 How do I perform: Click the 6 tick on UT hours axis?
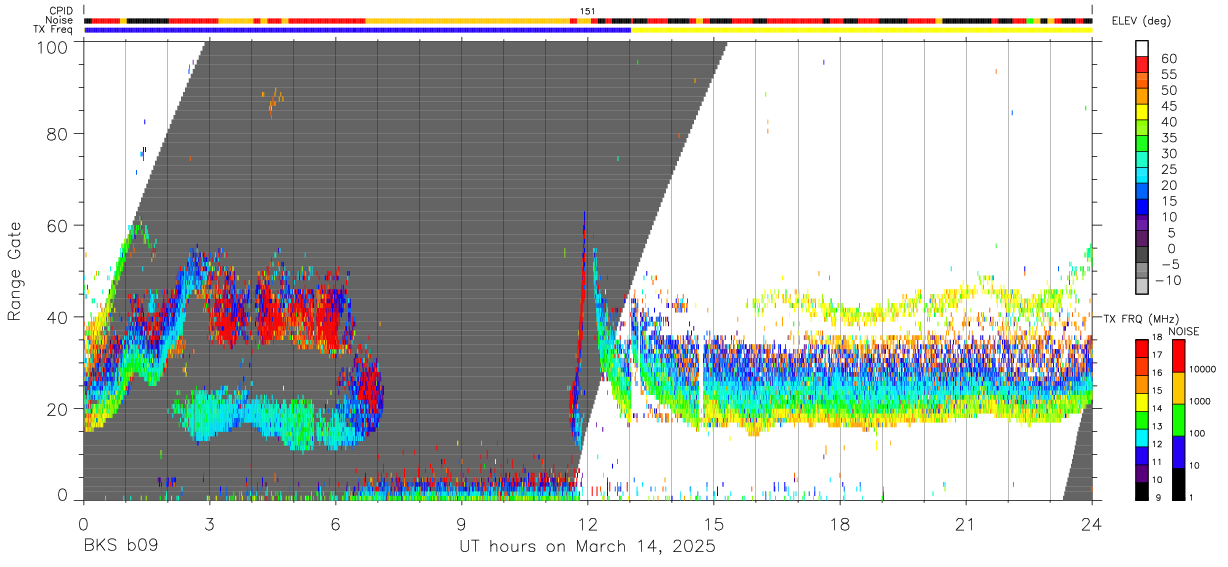[335, 524]
